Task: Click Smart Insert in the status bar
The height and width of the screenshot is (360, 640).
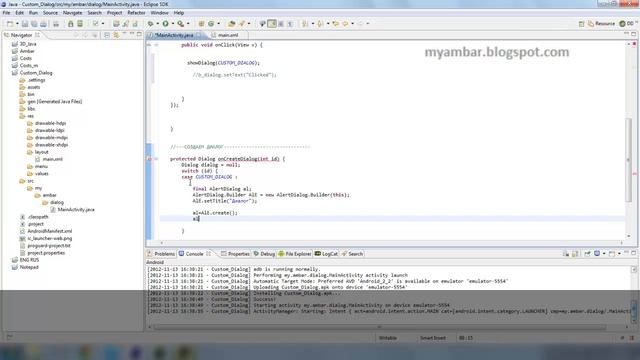Action: (433, 338)
